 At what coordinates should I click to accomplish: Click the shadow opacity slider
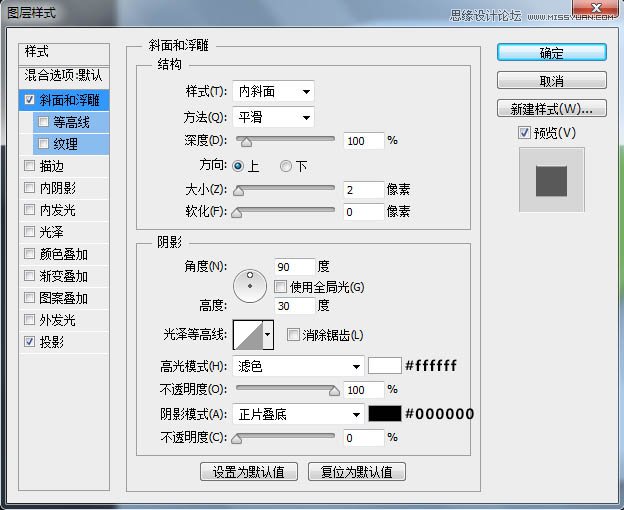coord(285,436)
